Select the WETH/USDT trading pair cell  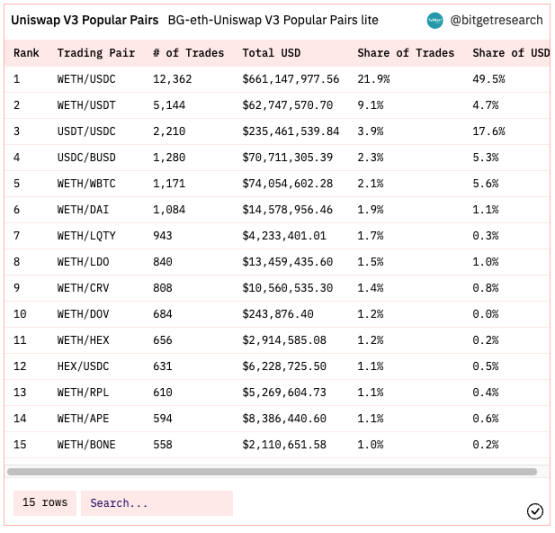tap(86, 105)
